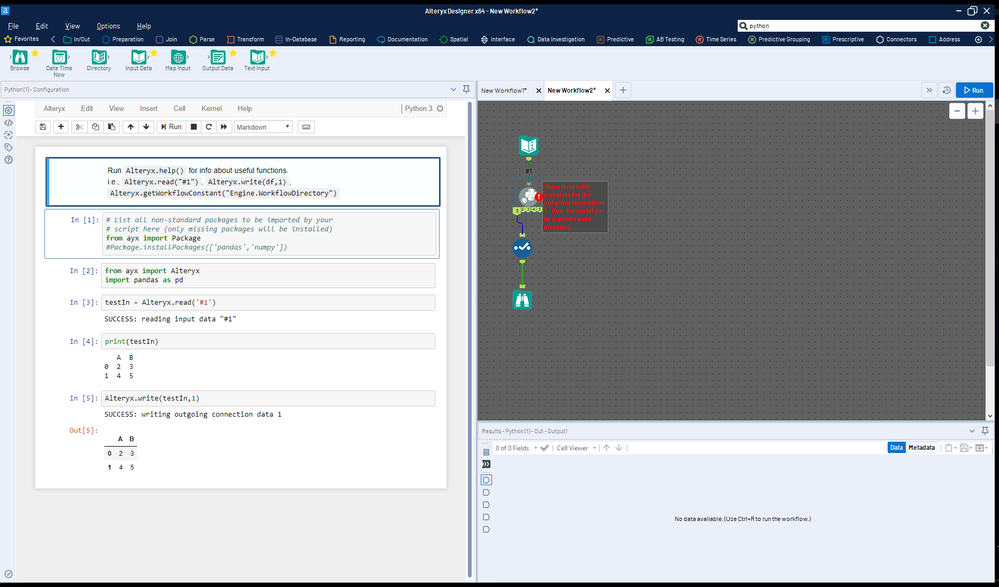Open the results new-window dropdown
Screen dimensions: 999x587
(x=981, y=448)
